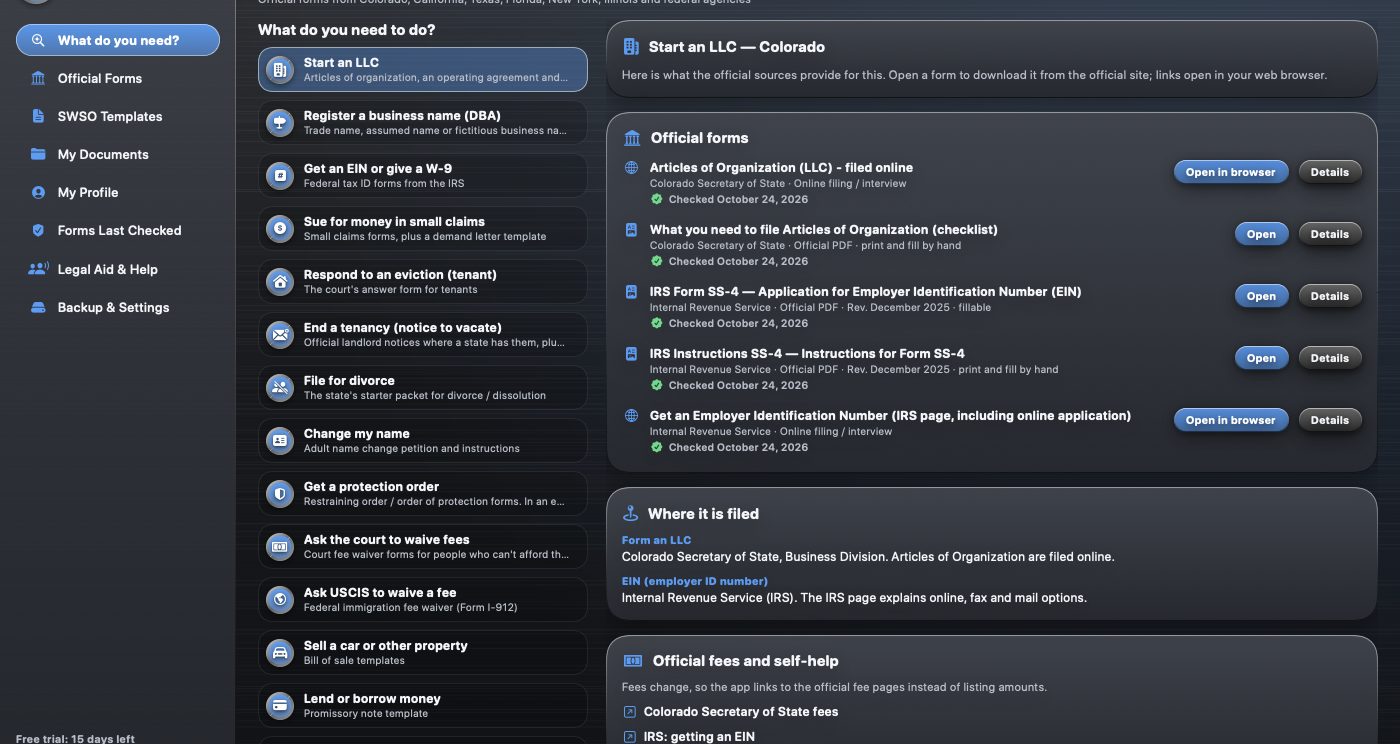Click Free trial: 15 days left text

(x=75, y=739)
